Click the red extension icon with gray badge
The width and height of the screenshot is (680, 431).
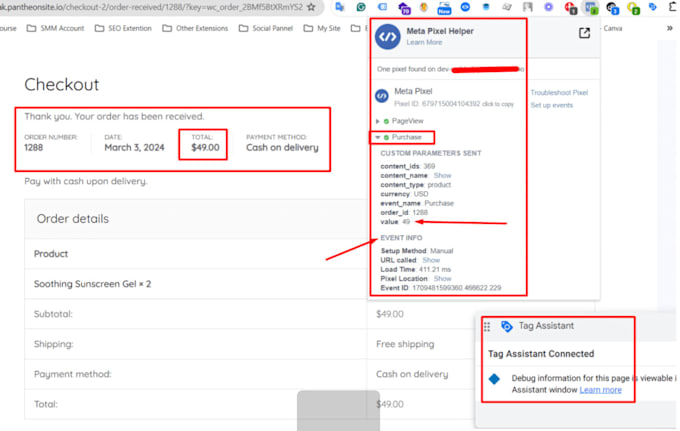tap(570, 8)
